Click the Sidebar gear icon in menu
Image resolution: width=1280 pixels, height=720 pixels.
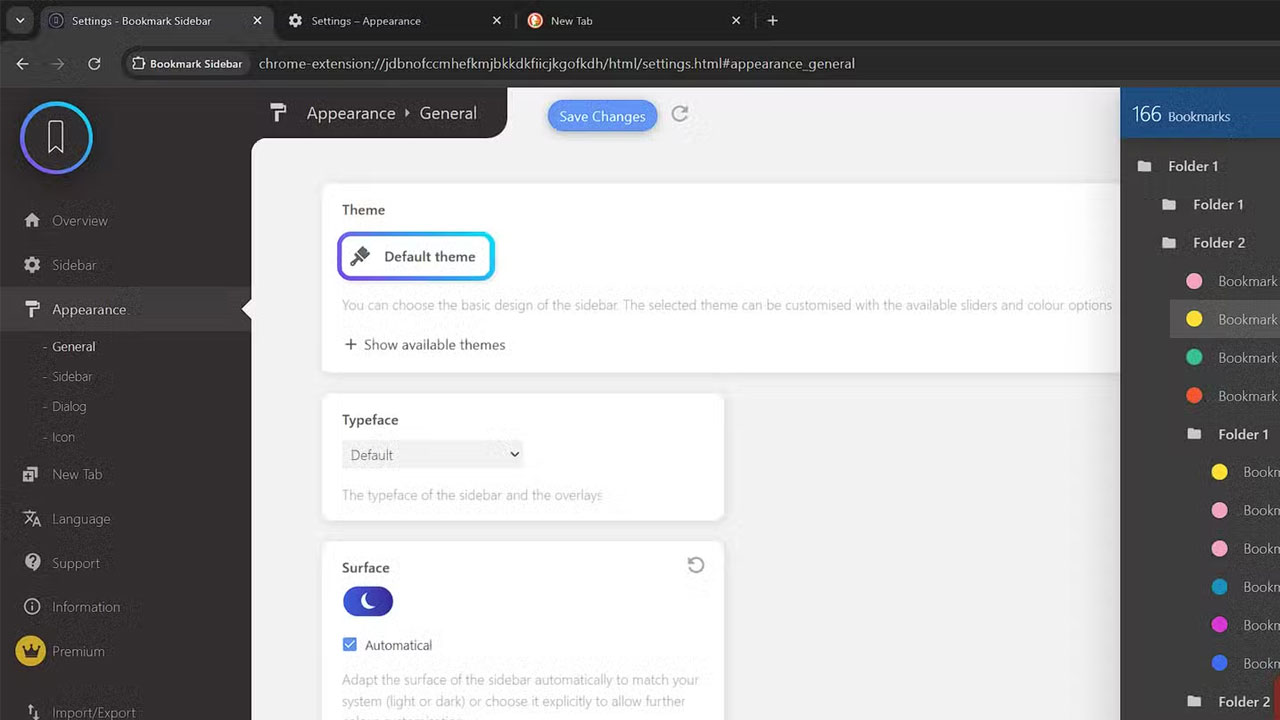32,265
